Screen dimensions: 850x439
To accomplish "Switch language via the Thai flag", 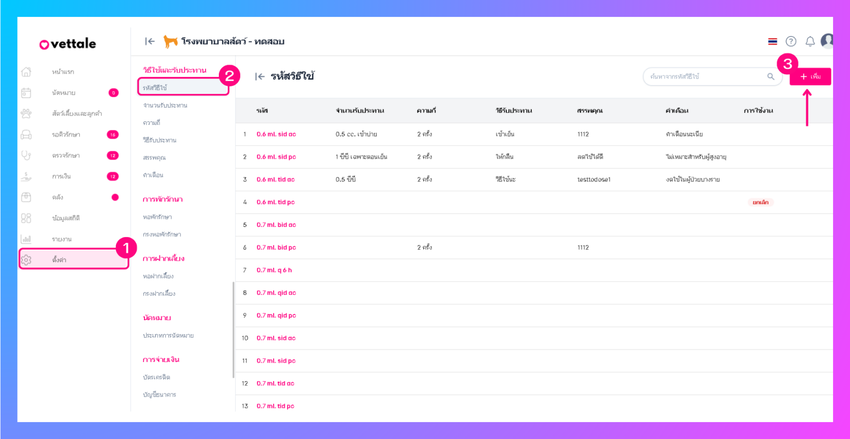I will click(x=772, y=42).
